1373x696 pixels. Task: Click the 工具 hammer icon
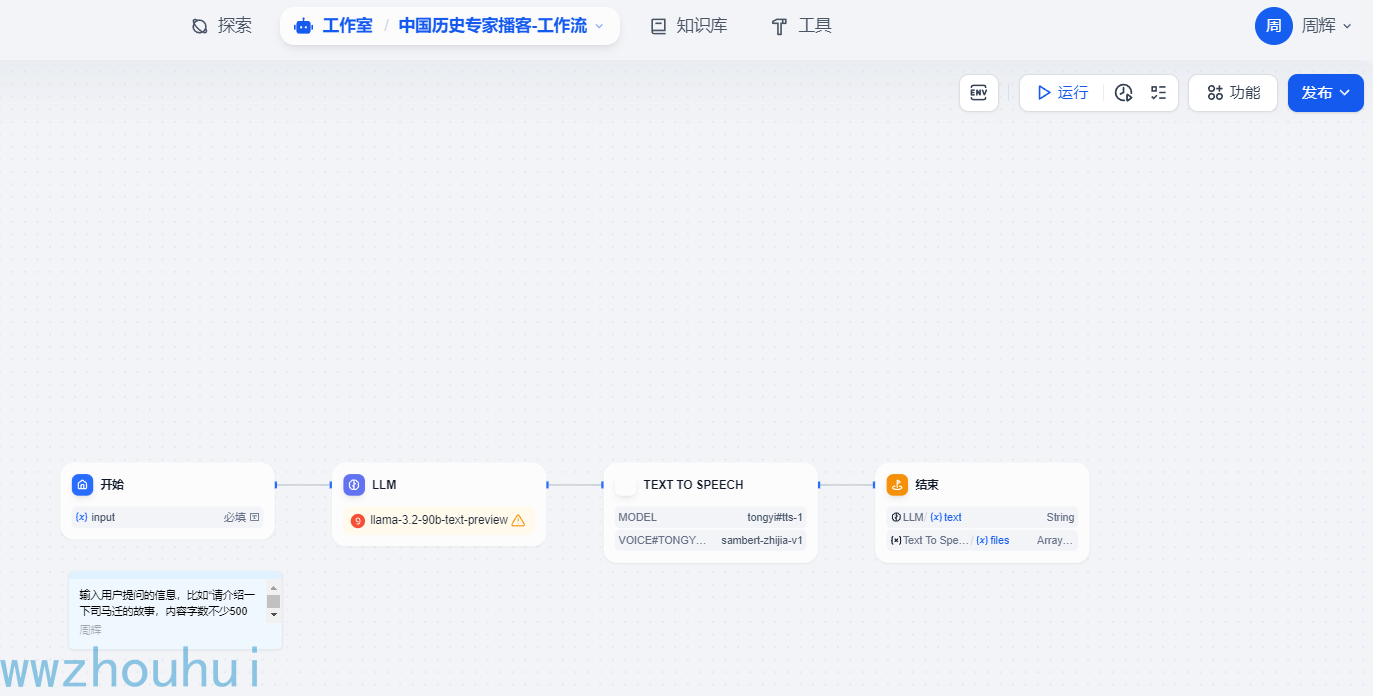tap(780, 27)
